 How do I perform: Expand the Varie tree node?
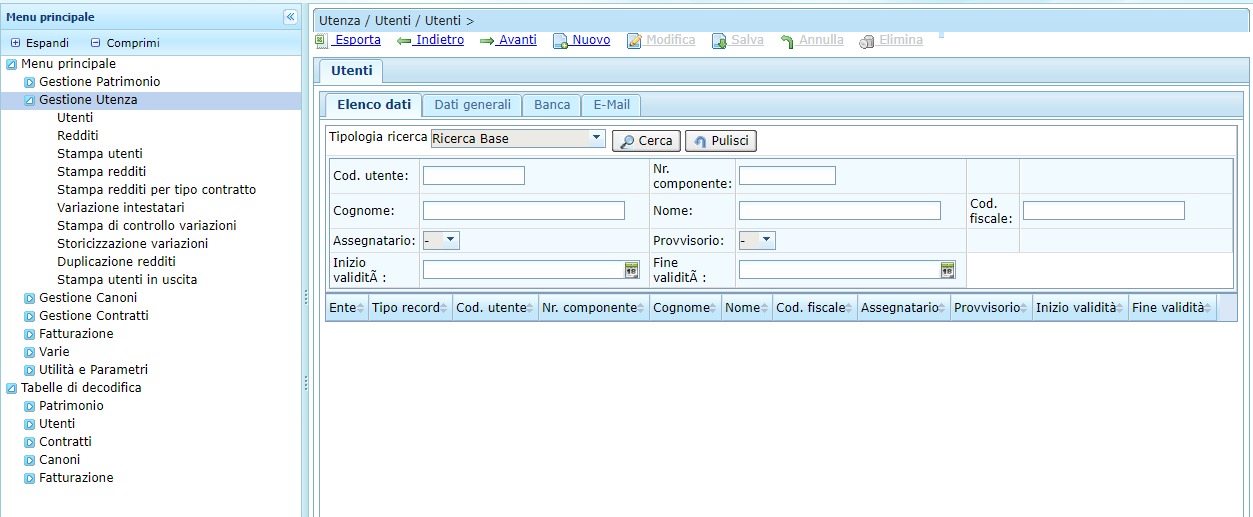[x=30, y=352]
